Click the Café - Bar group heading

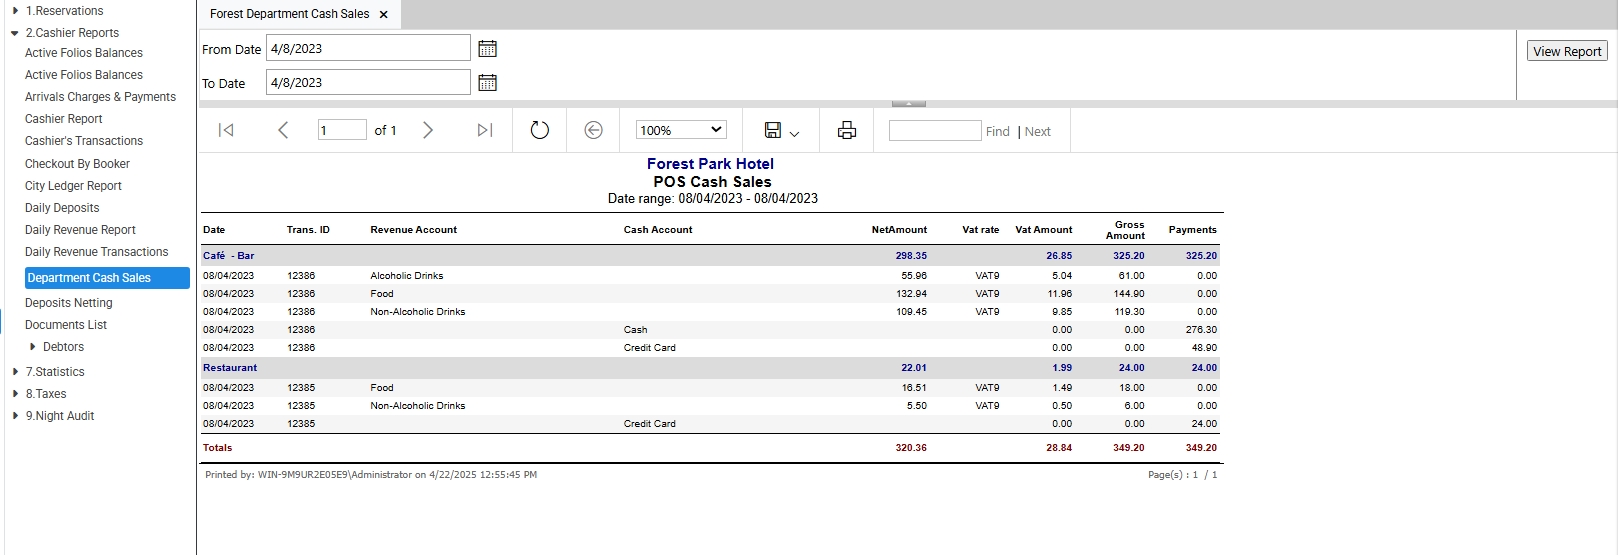click(x=229, y=256)
